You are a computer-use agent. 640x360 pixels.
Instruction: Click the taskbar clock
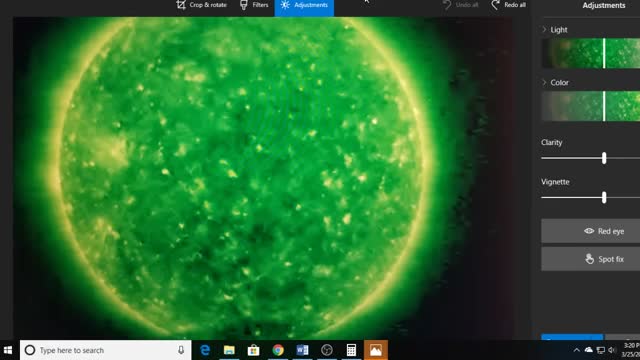click(631, 350)
